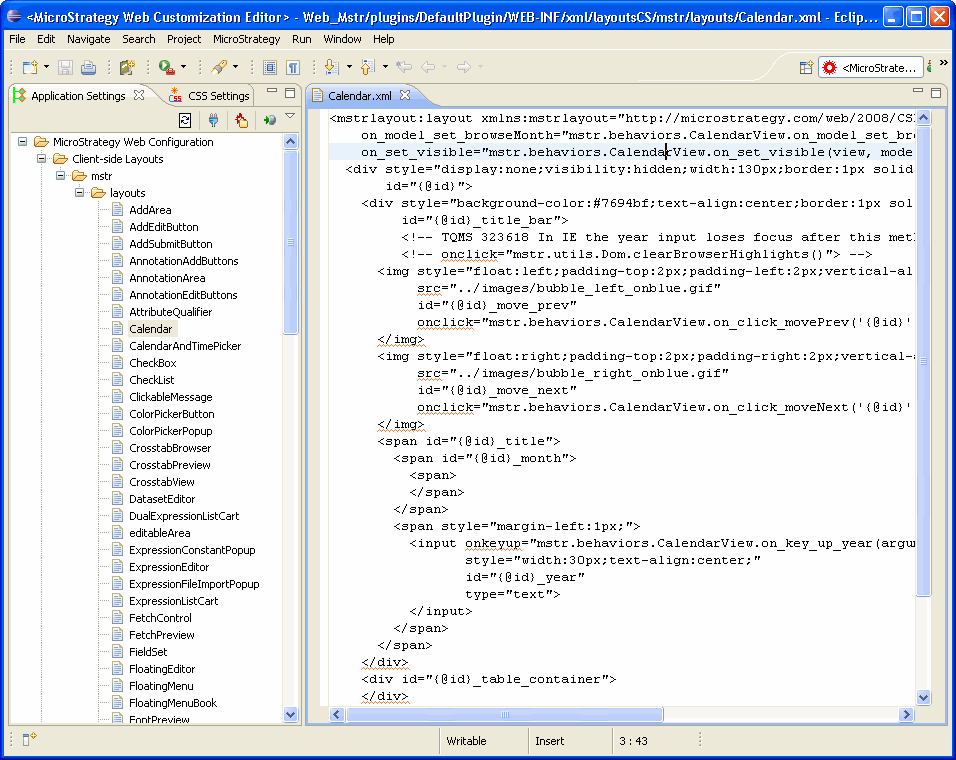Collapse the Client-side Layouts node
The width and height of the screenshot is (956, 760).
(x=41, y=158)
